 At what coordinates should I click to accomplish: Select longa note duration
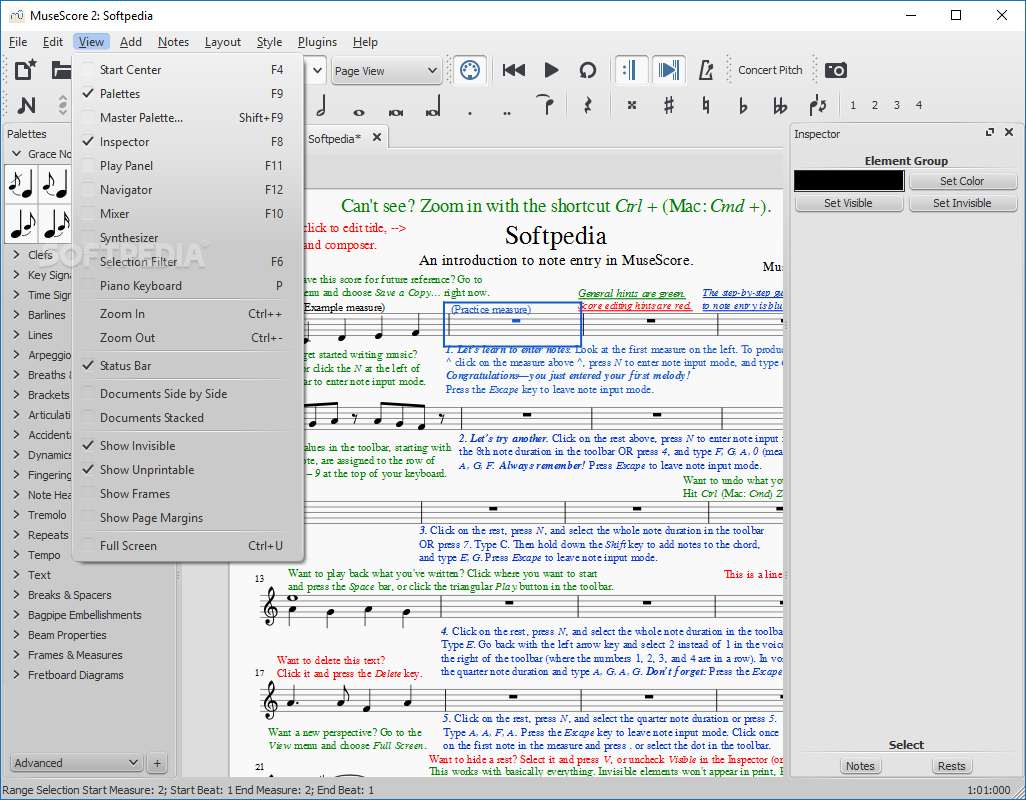[433, 105]
